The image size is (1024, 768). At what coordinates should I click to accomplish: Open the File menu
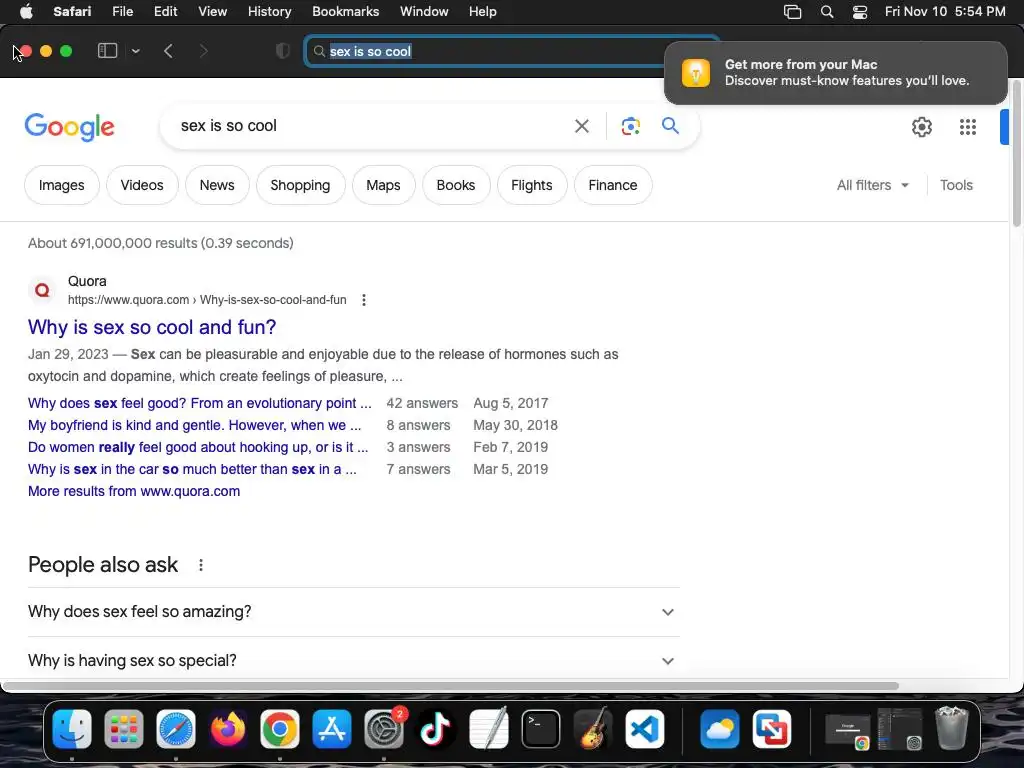point(122,12)
